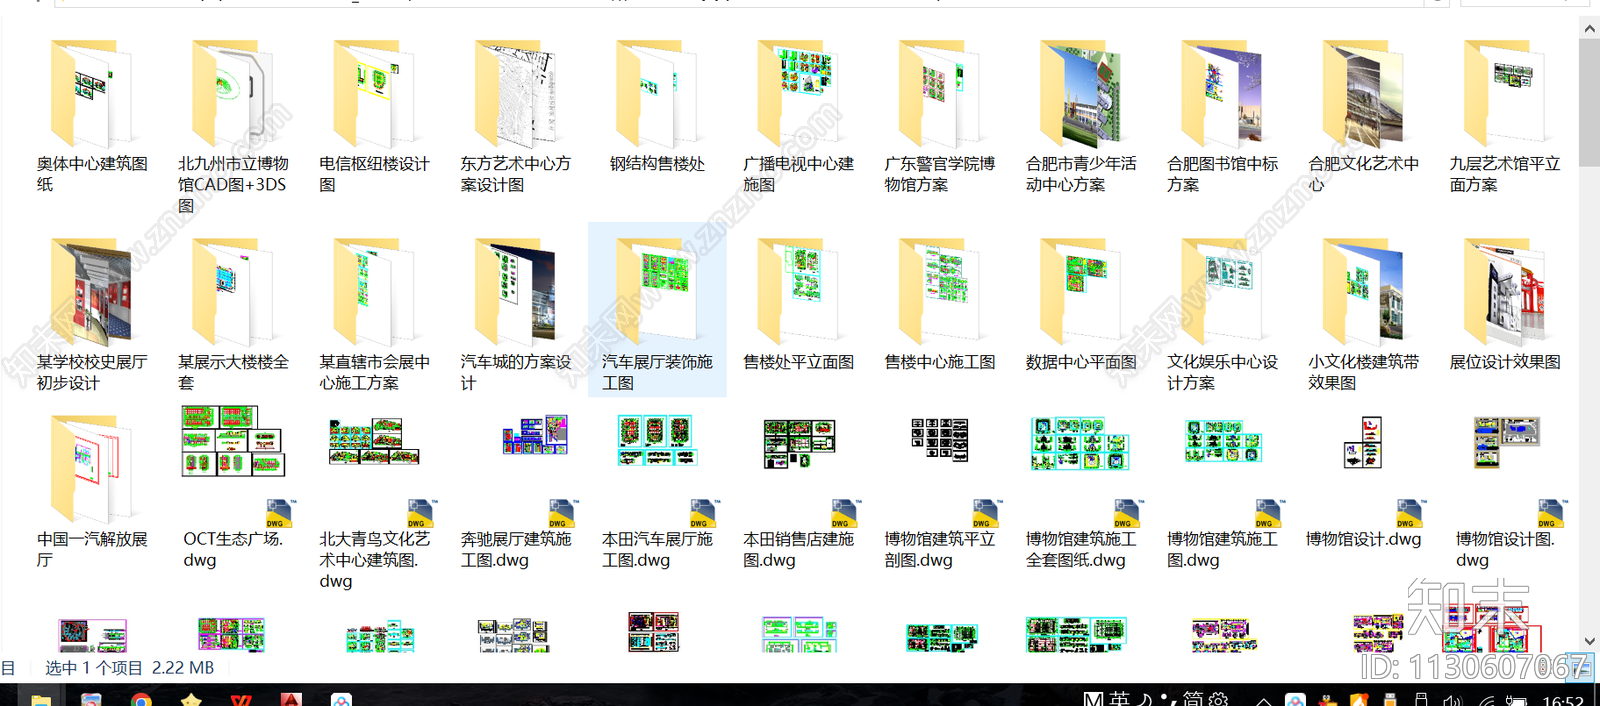Click the vertical scrollbar thumb
Viewport: 1600px width, 706px height.
pos(1589,103)
